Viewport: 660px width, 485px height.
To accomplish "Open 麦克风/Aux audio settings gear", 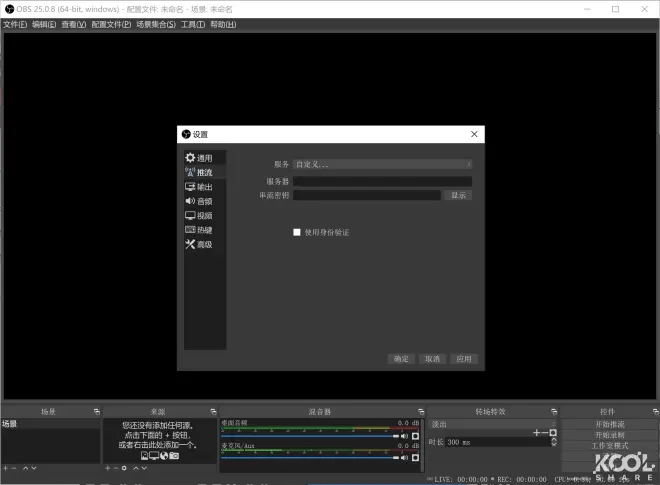I will tap(415, 458).
